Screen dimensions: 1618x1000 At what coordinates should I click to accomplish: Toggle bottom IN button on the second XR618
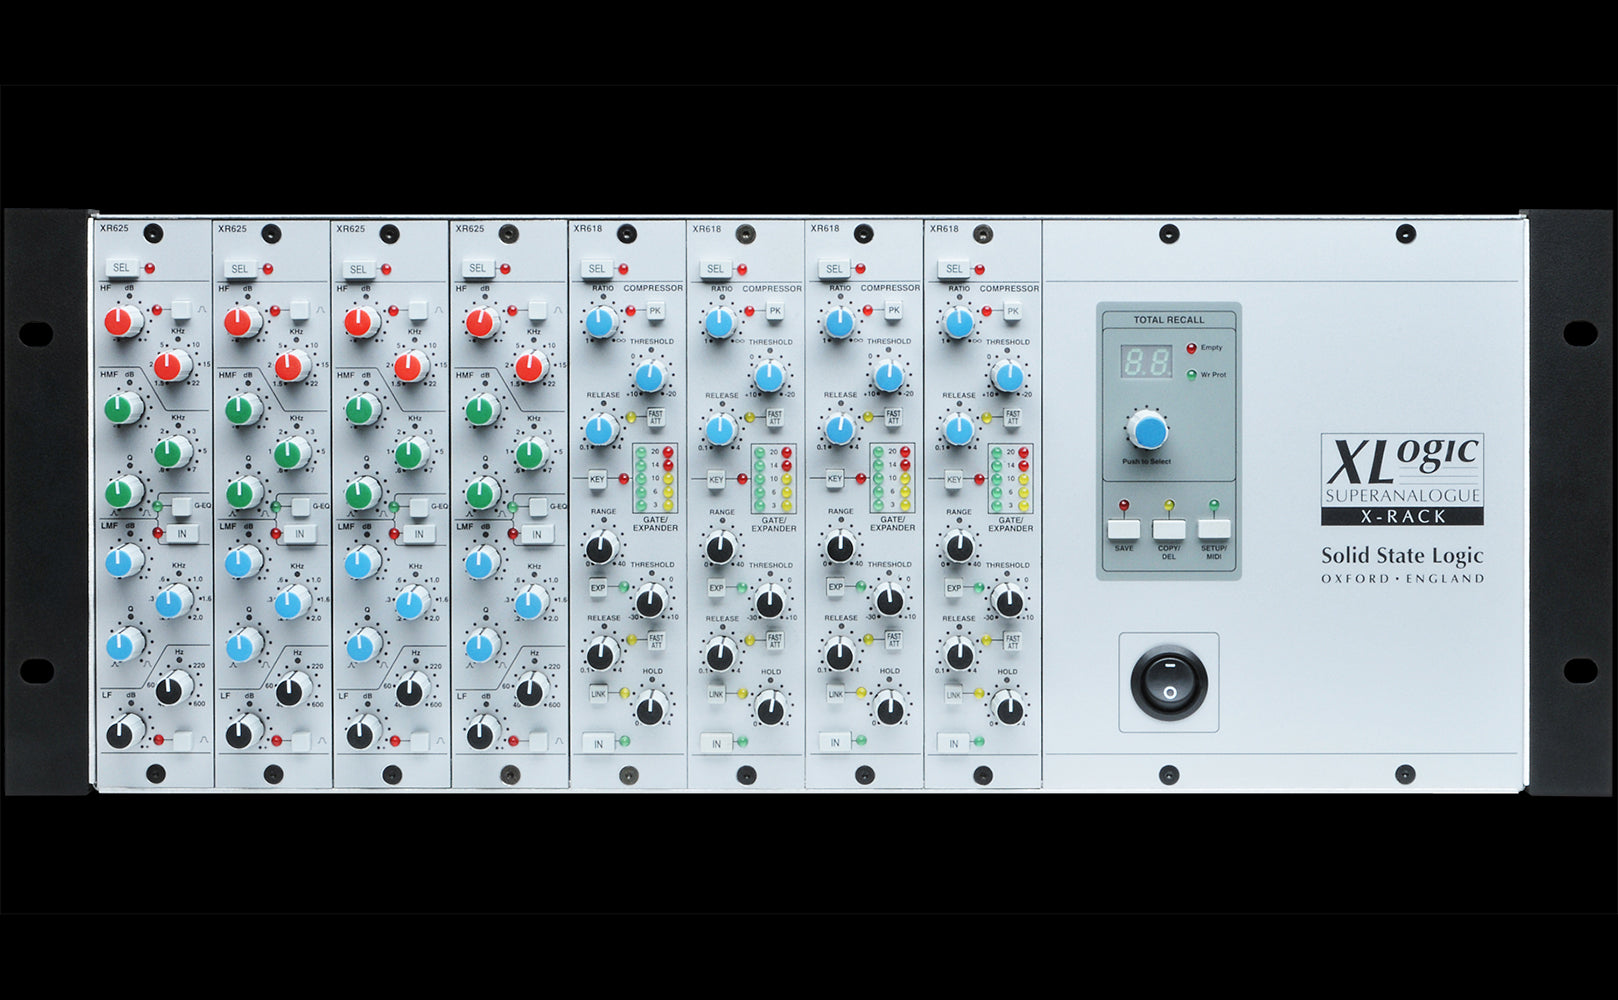pyautogui.click(x=716, y=743)
